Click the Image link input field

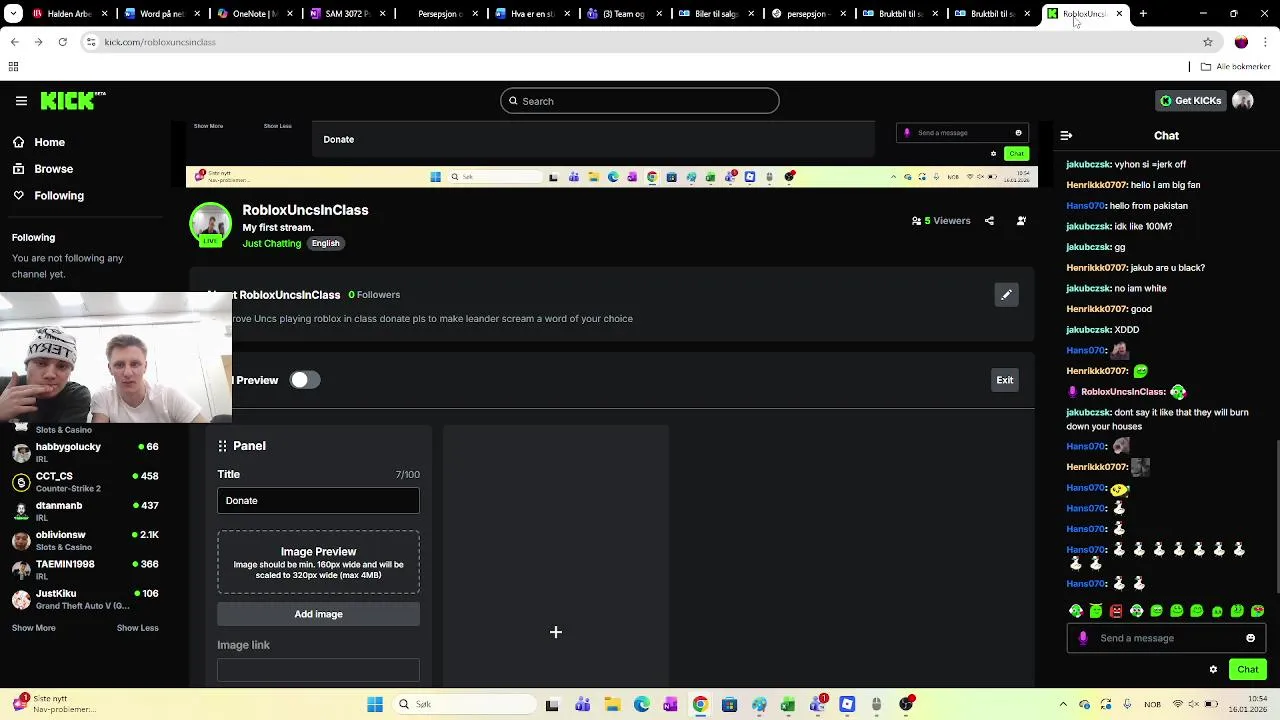[x=318, y=670]
